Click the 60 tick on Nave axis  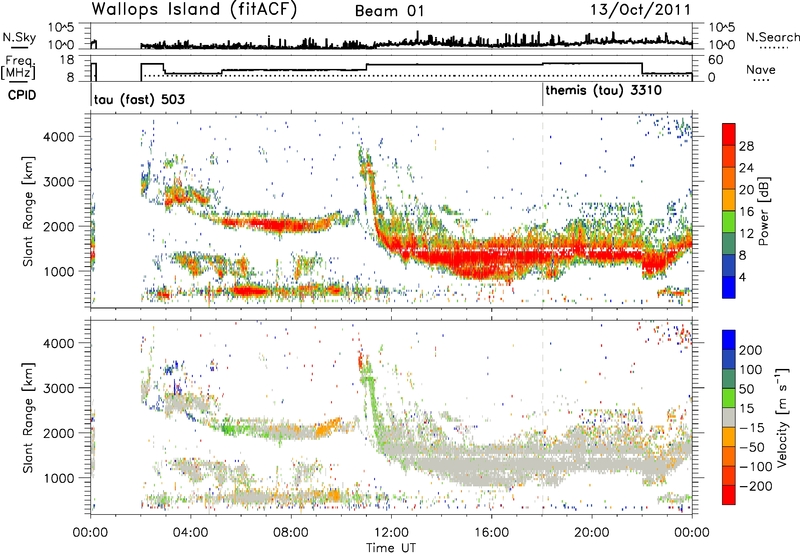click(x=715, y=60)
